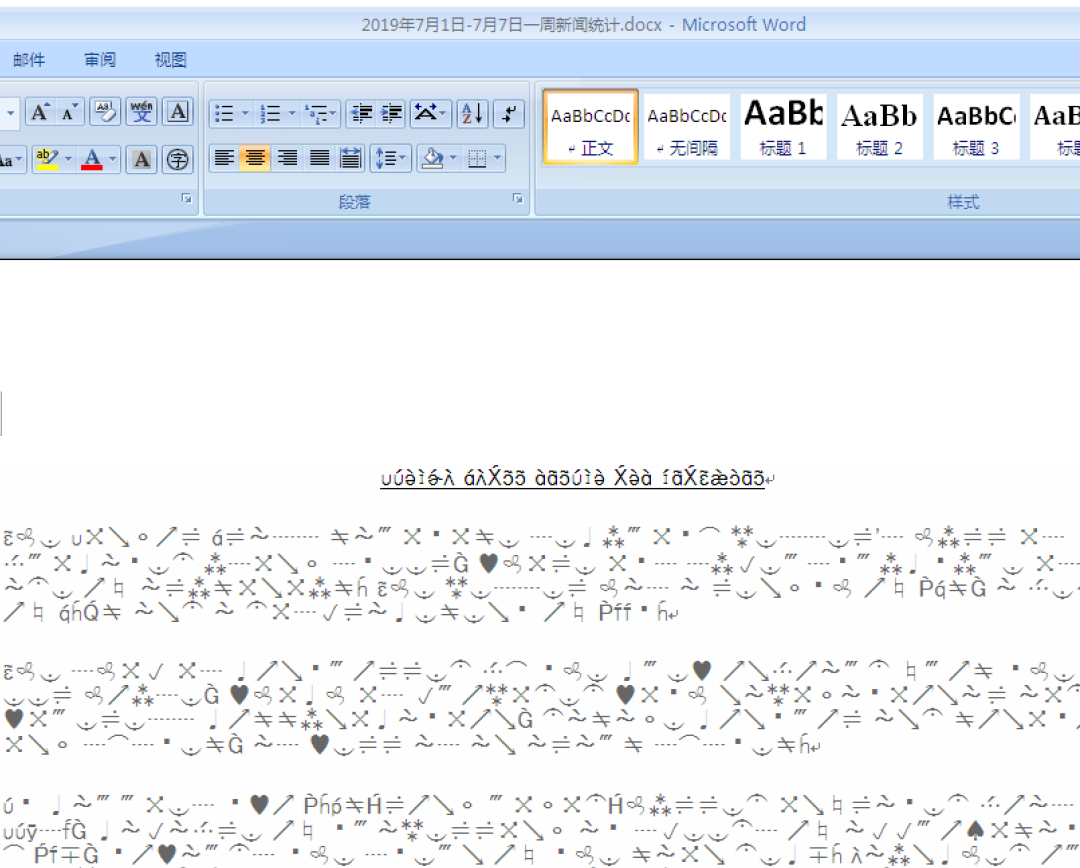Toggle center alignment
Viewport: 1080px width, 868px height.
coord(255,158)
